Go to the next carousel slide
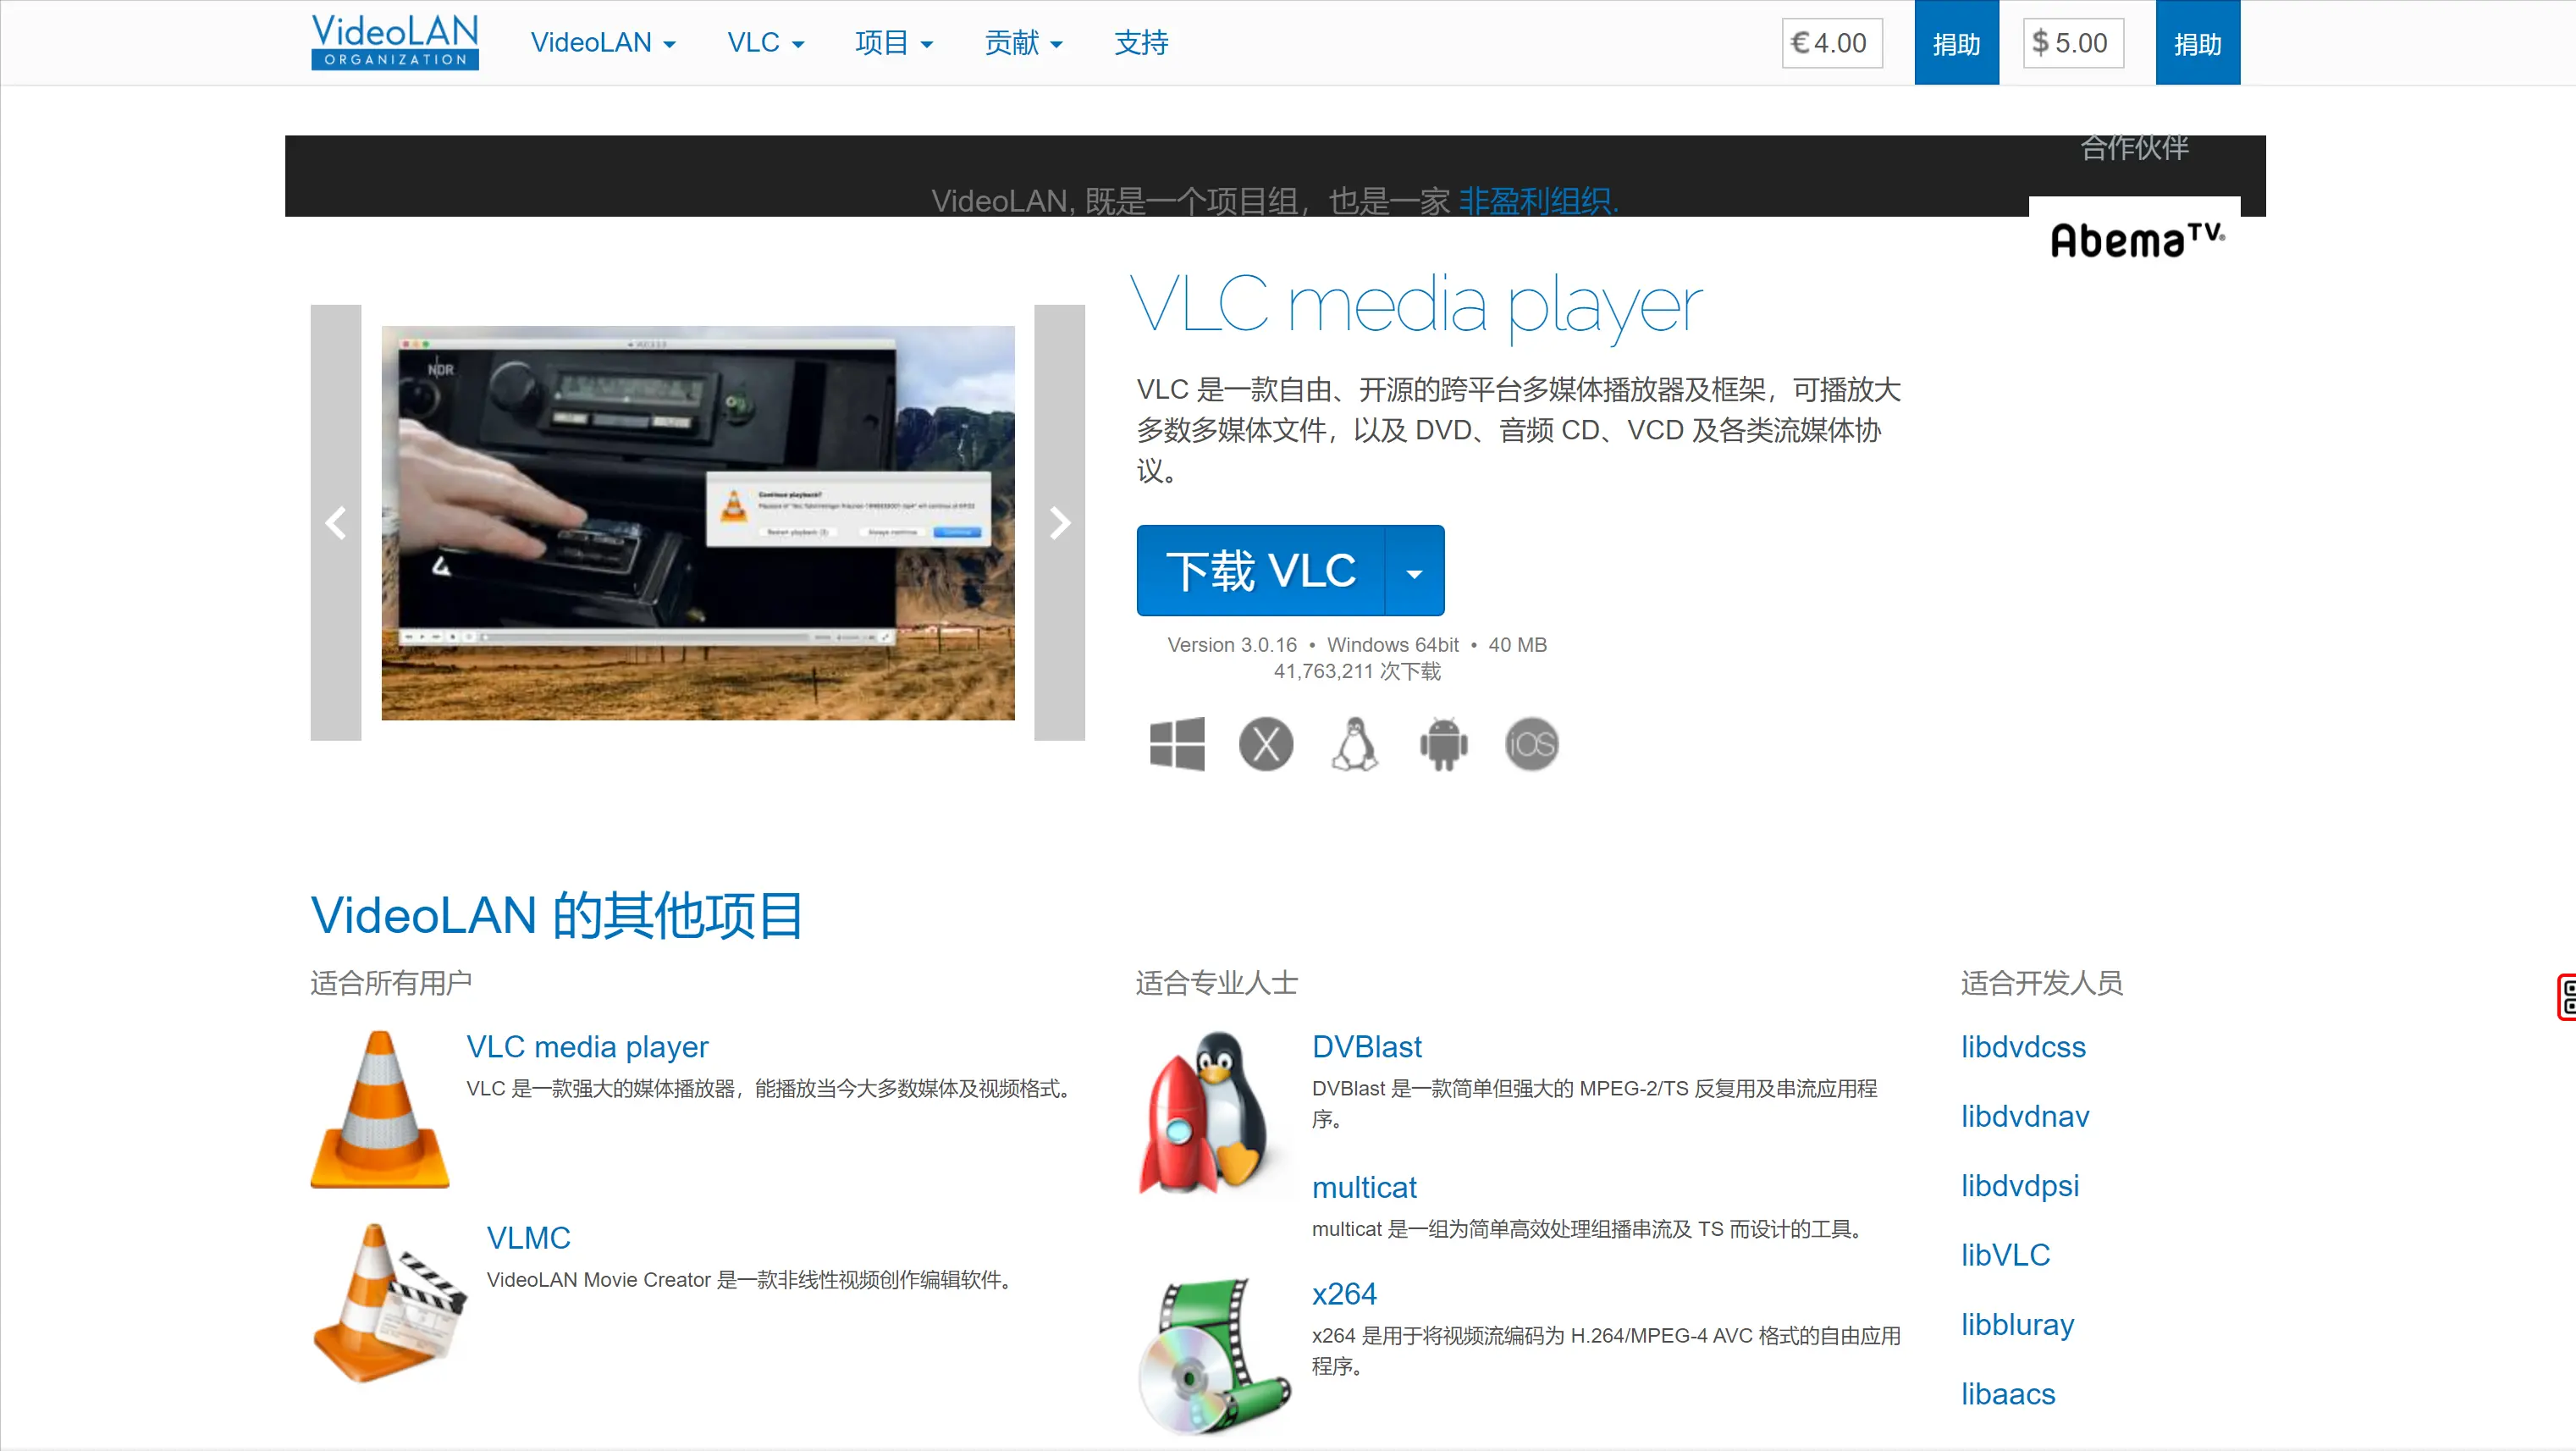Image resolution: width=2576 pixels, height=1451 pixels. click(x=1059, y=523)
